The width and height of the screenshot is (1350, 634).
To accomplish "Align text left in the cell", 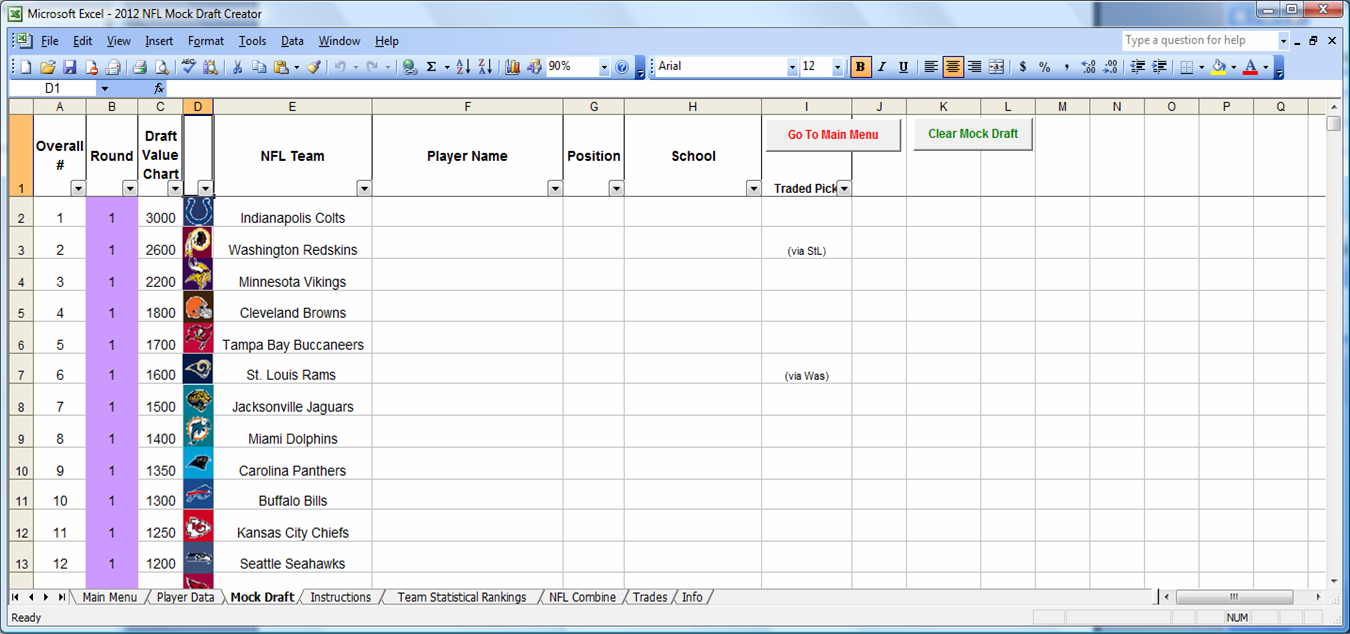I will pos(931,67).
